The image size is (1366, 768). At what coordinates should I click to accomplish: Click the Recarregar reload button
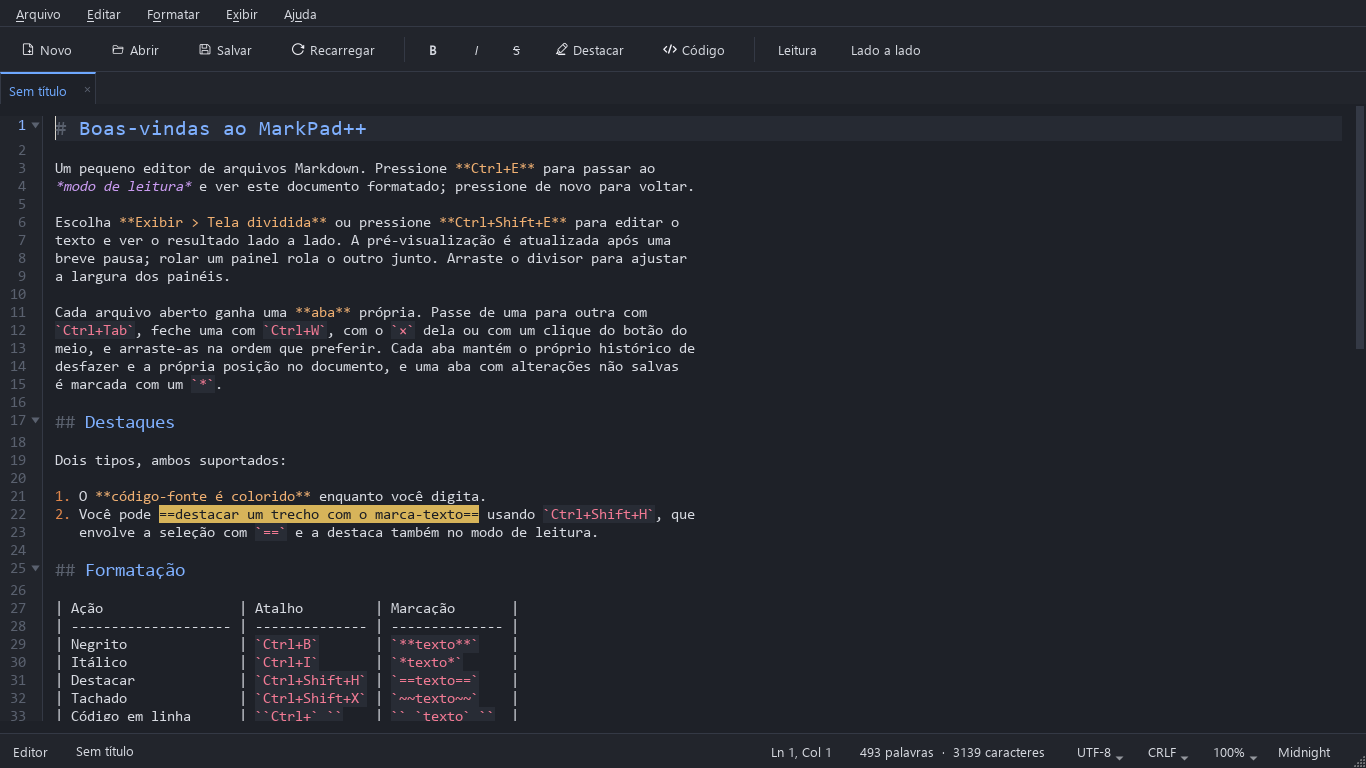point(333,50)
